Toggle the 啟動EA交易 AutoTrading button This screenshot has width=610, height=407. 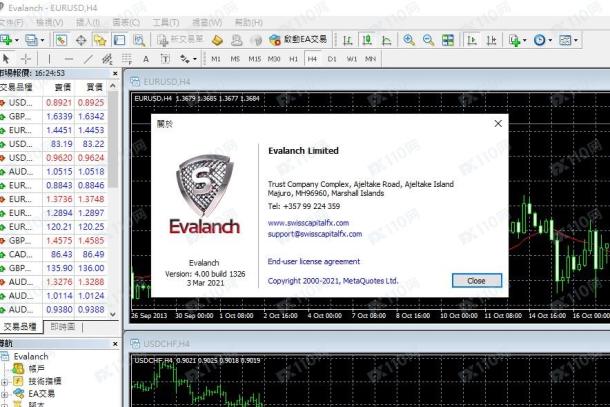(x=298, y=40)
